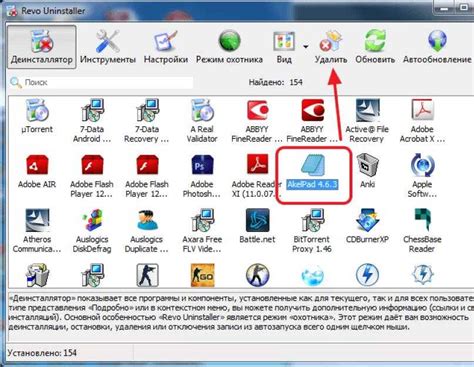Click Обновить refresh button
This screenshot has width=474, height=367.
(375, 47)
